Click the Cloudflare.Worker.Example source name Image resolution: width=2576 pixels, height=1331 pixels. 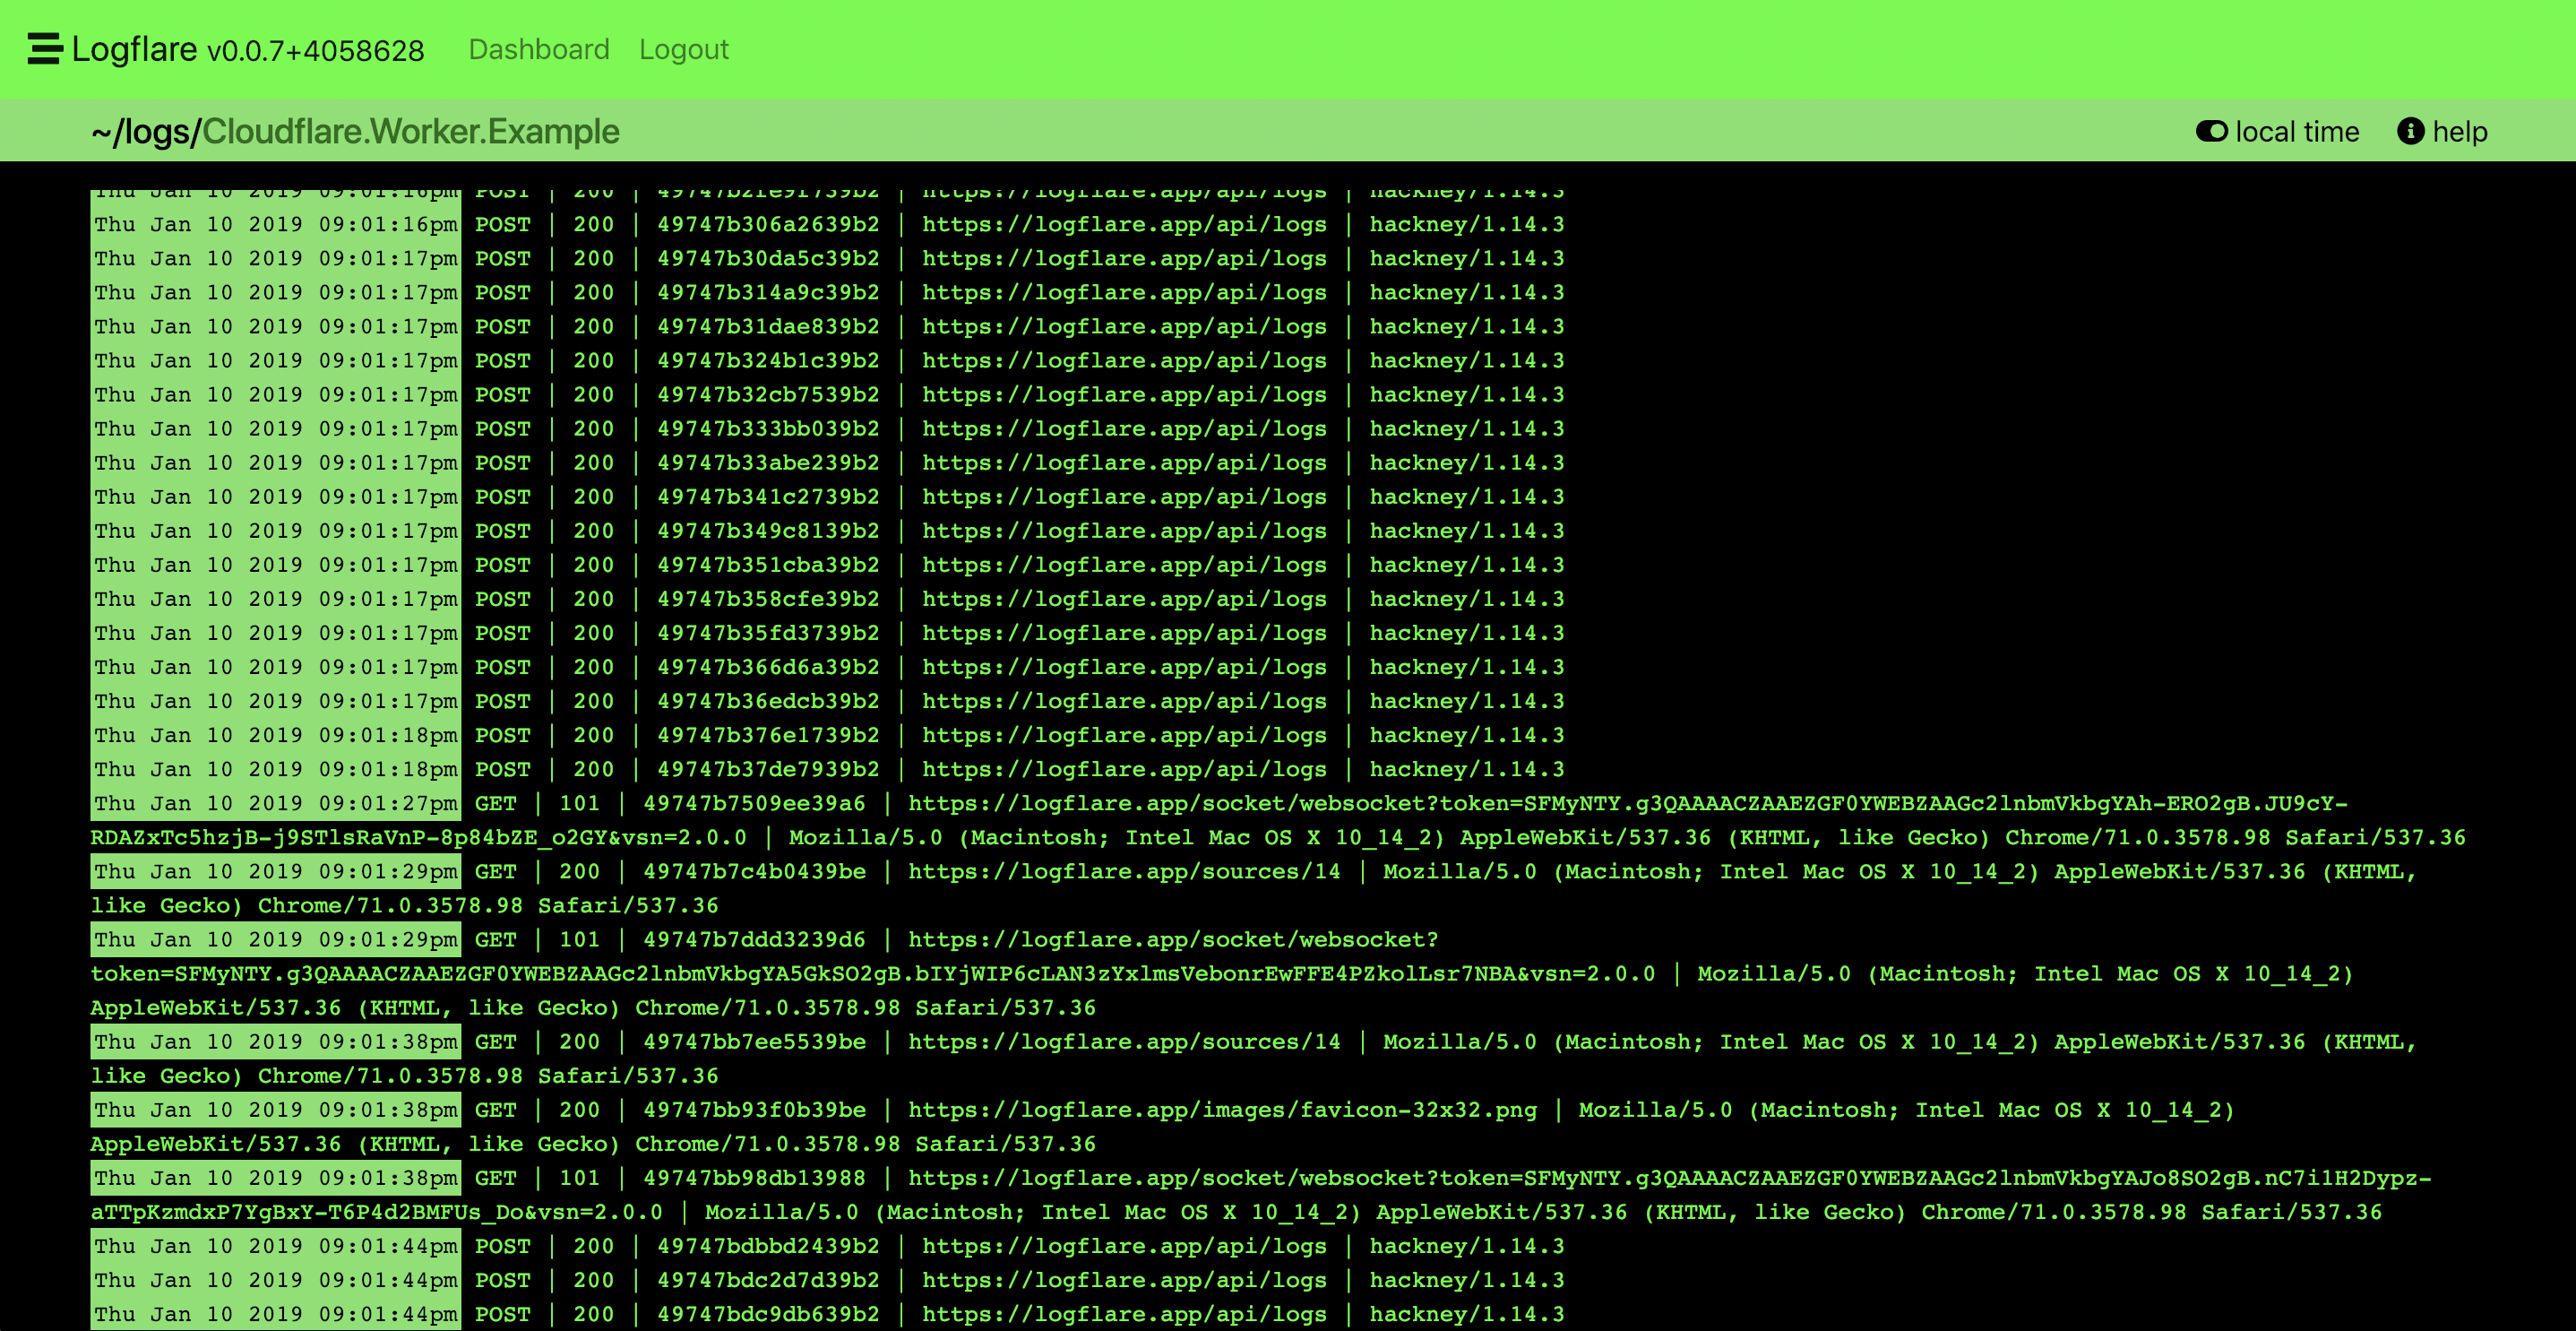click(410, 131)
